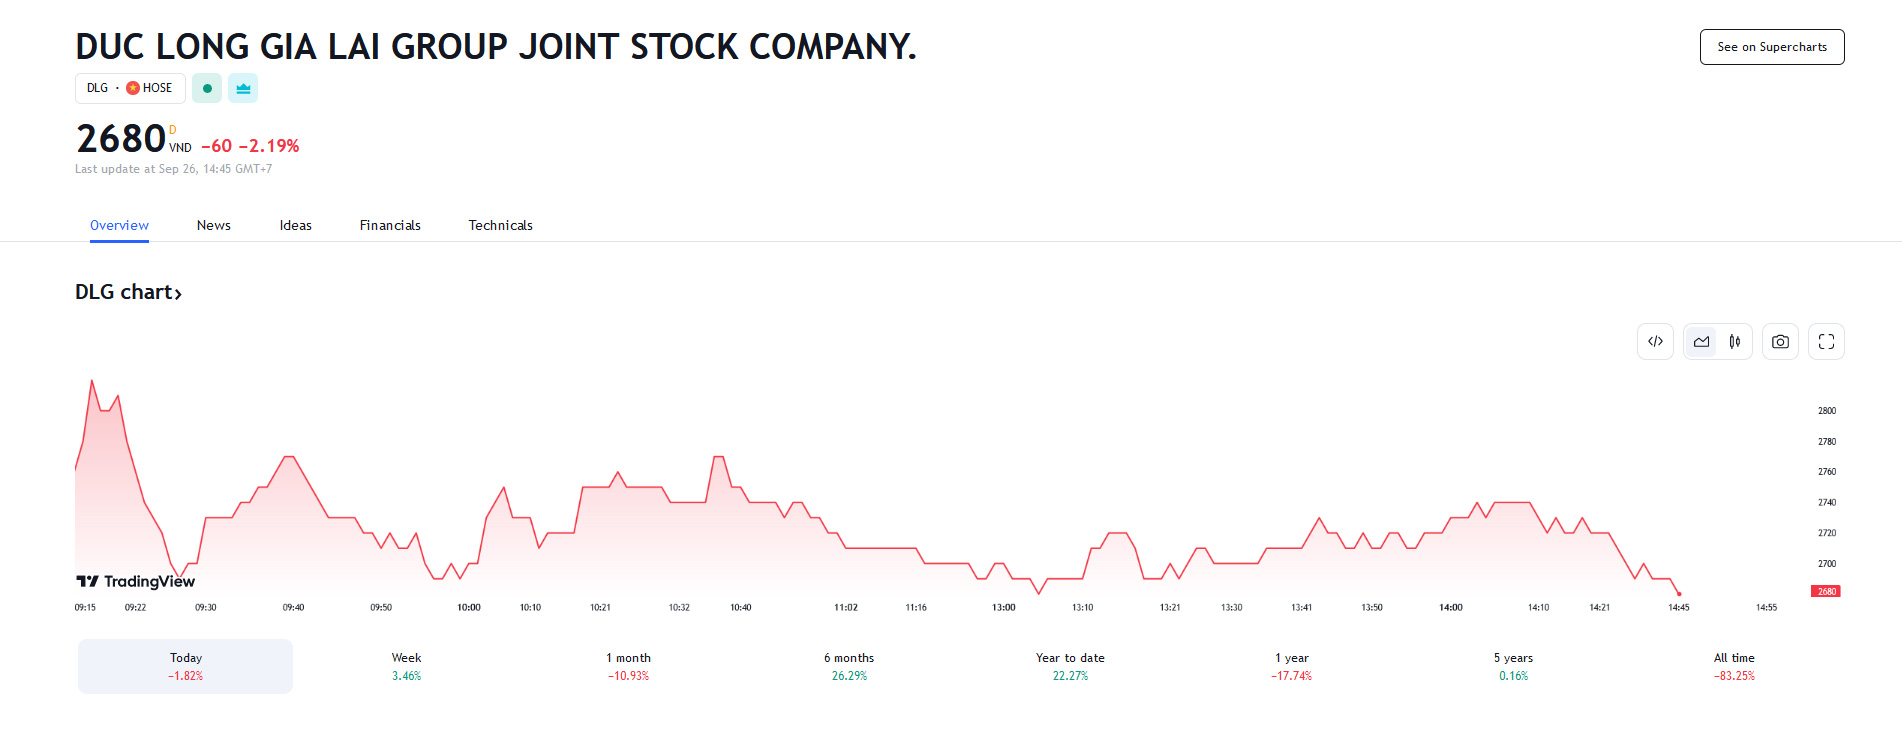1902x746 pixels.
Task: Select the 1 month range
Action: pos(628,666)
